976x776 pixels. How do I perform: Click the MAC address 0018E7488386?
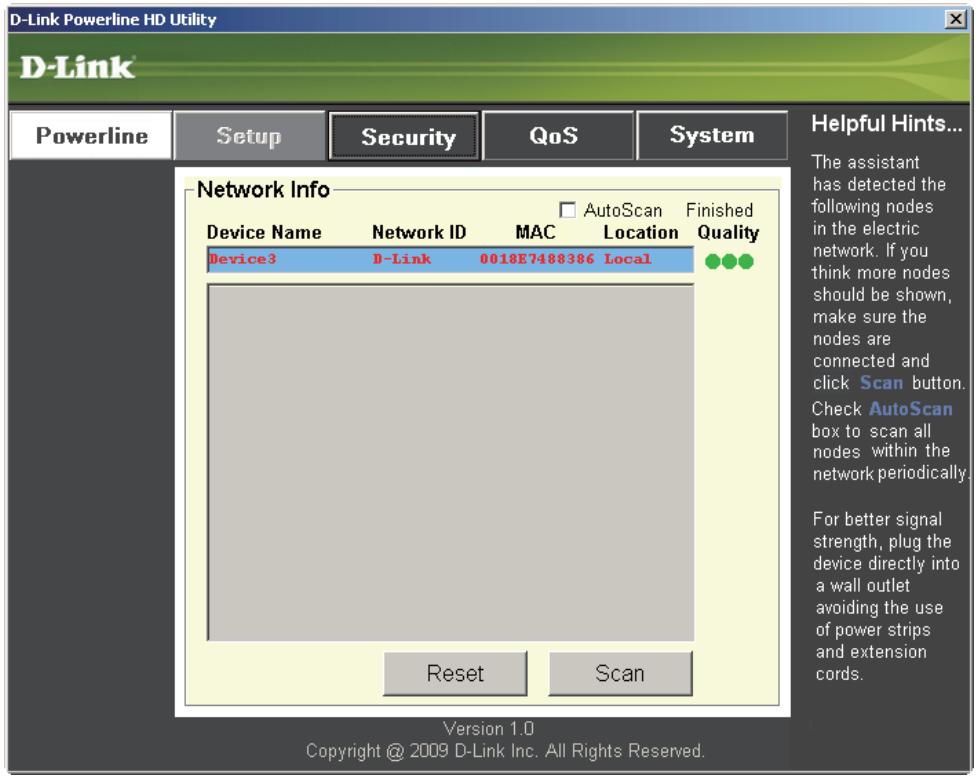click(537, 259)
